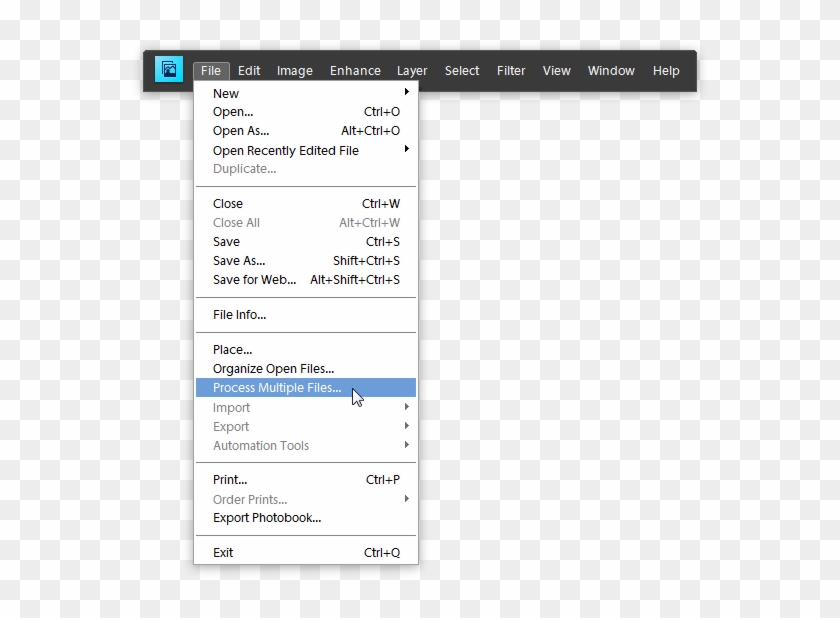
Task: Open the Help menu
Action: coord(666,70)
